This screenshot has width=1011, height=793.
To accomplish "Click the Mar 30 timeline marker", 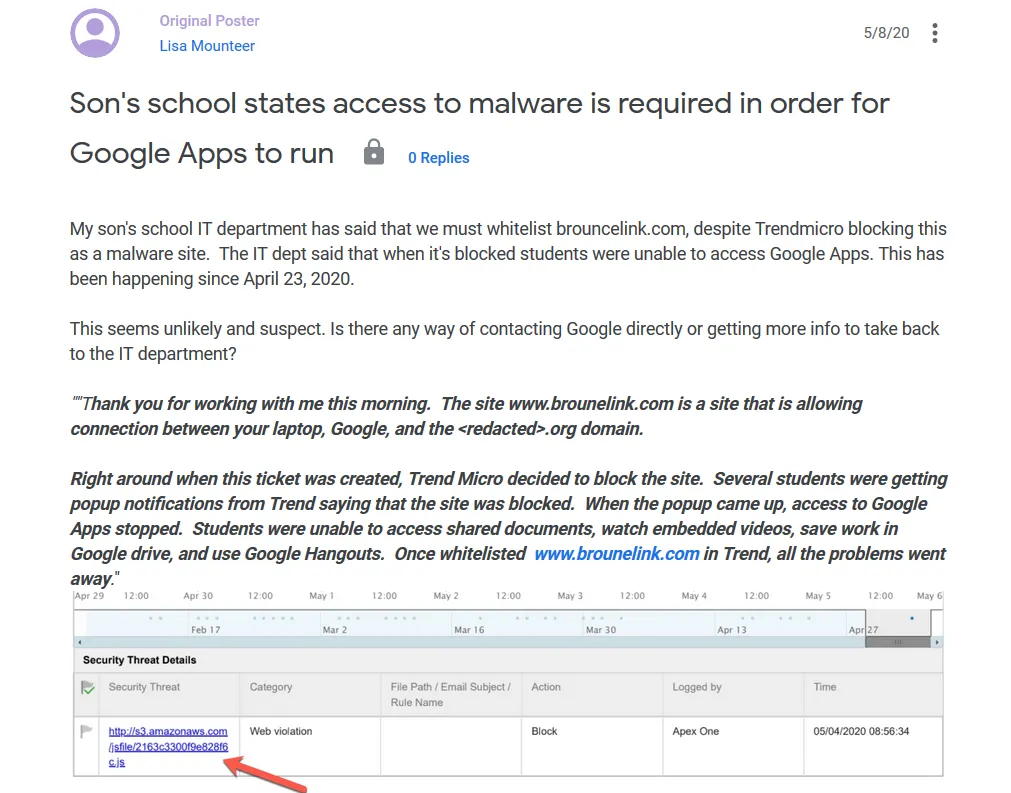I will pyautogui.click(x=600, y=630).
